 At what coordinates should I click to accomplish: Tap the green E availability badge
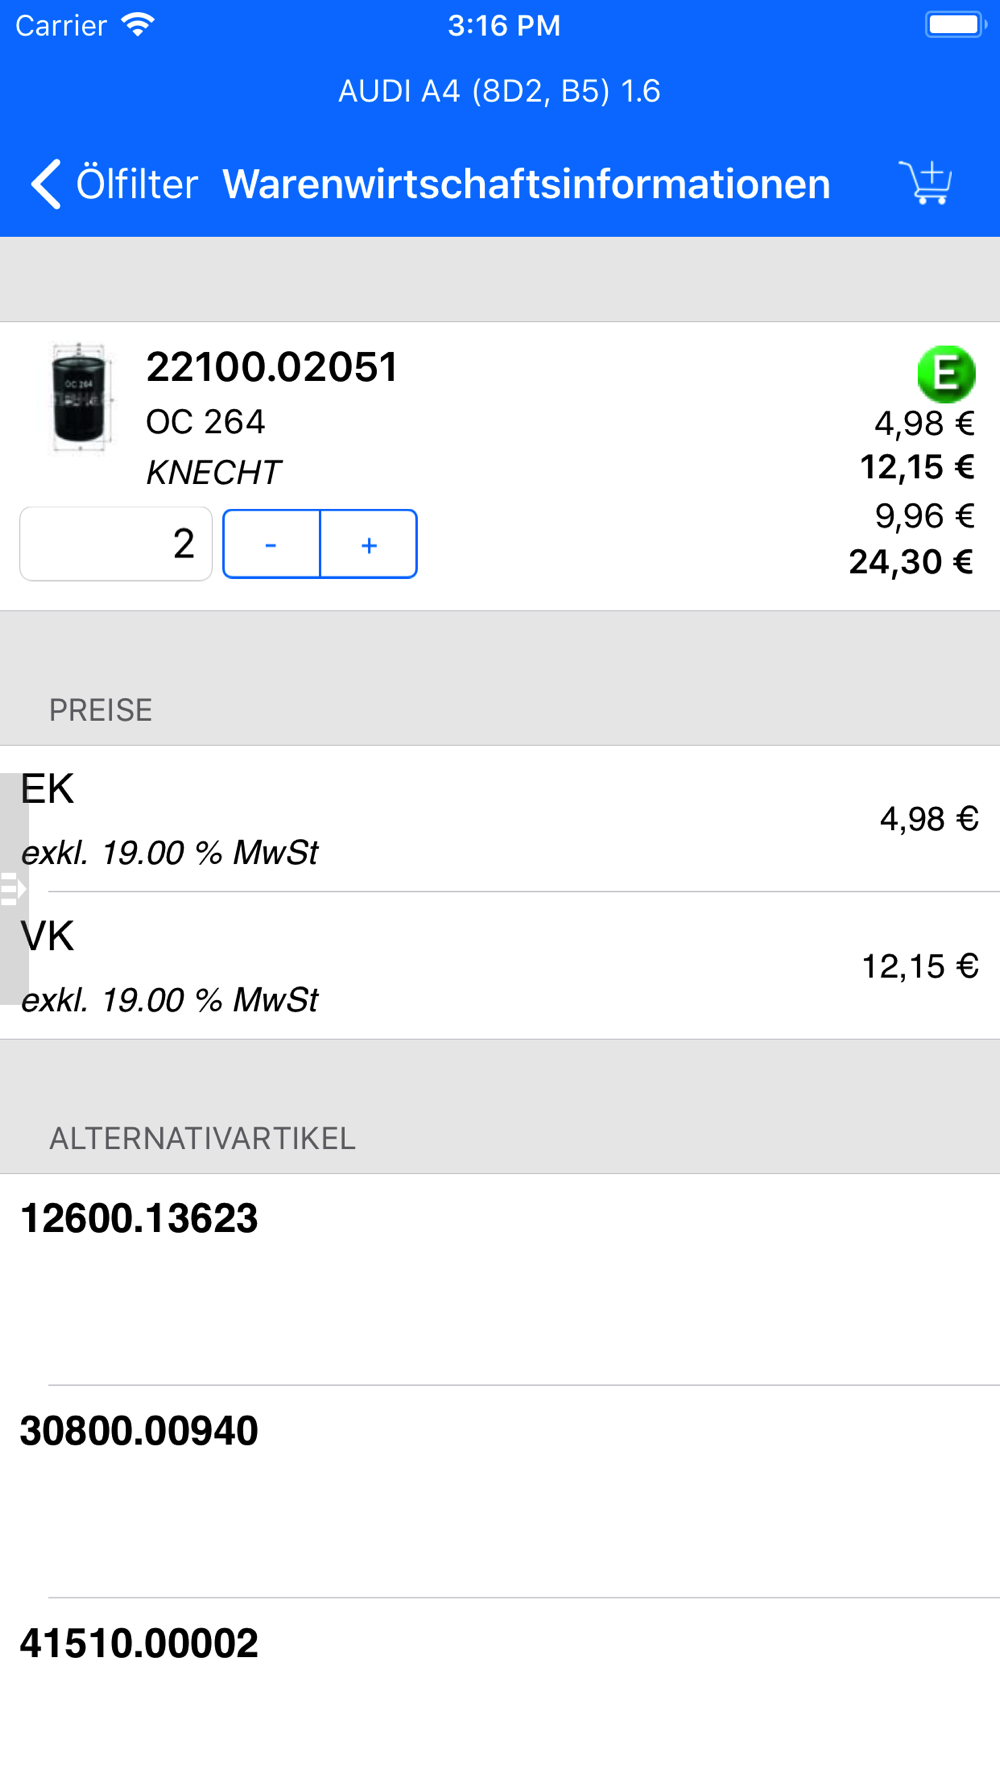pyautogui.click(x=946, y=373)
